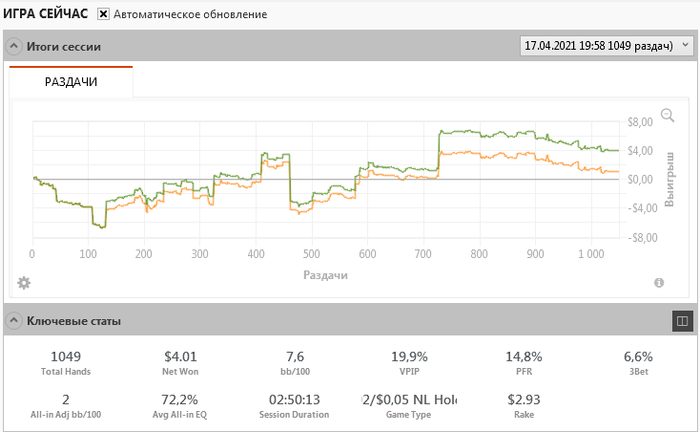This screenshot has height=432, width=700.
Task: Select the truncated Game Type stat
Action: coord(410,406)
